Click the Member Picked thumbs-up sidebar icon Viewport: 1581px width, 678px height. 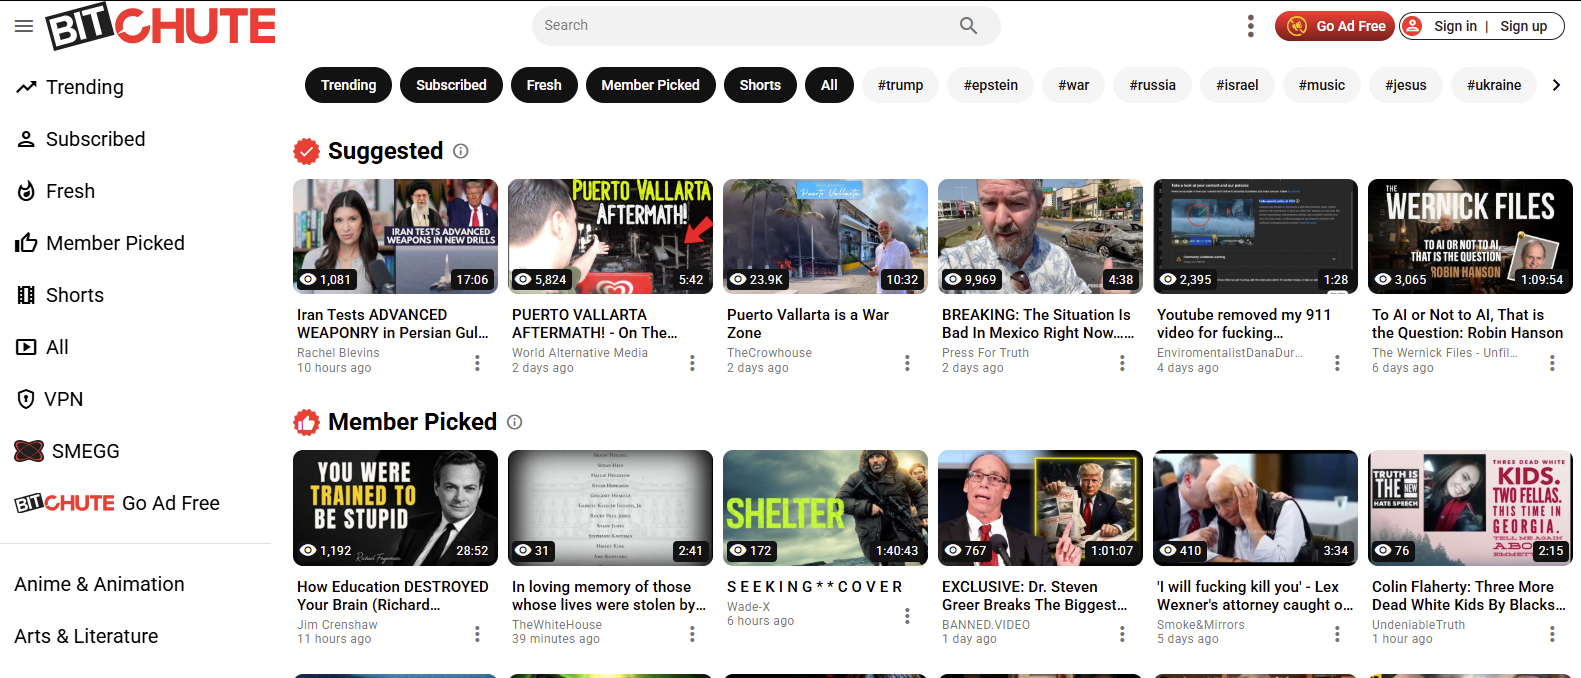[x=26, y=243]
